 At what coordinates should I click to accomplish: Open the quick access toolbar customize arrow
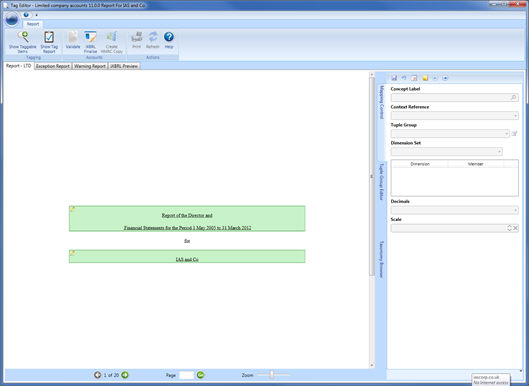(36, 15)
